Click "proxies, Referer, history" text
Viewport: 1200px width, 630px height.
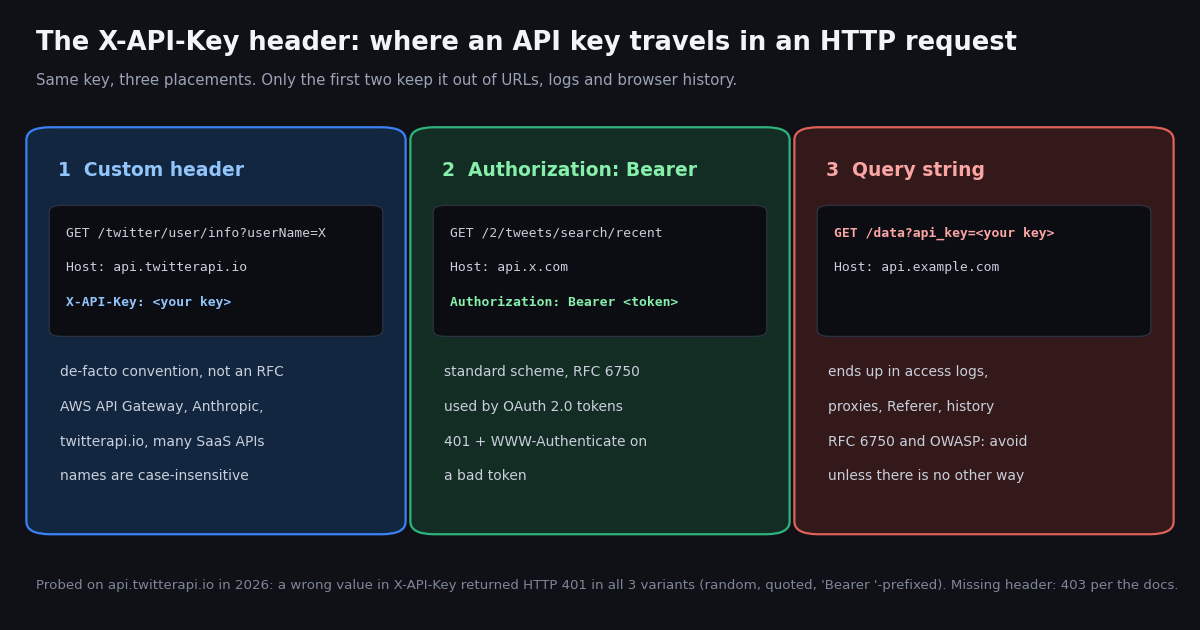[x=911, y=407]
